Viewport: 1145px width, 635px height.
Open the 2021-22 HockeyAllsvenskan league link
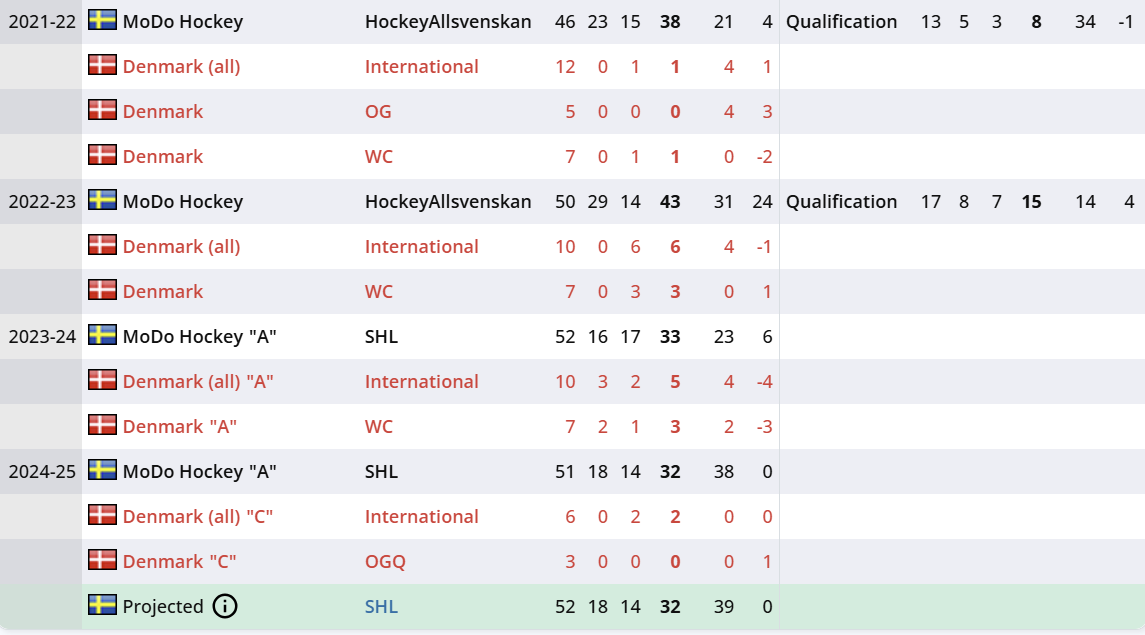pos(448,21)
